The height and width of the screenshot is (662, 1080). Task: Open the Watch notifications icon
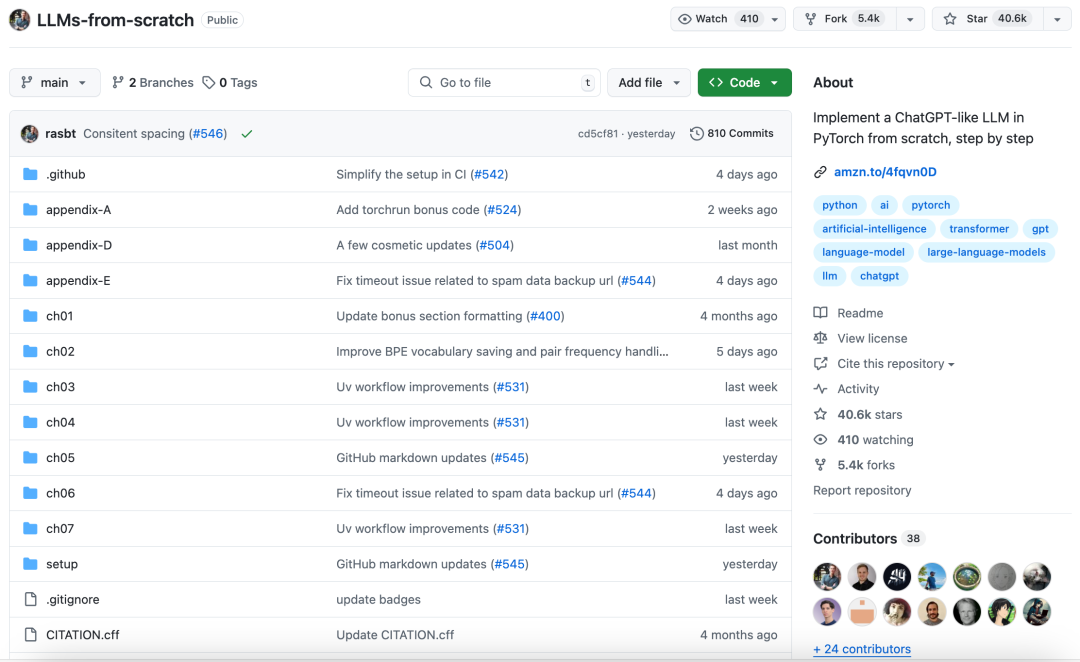pyautogui.click(x=684, y=18)
